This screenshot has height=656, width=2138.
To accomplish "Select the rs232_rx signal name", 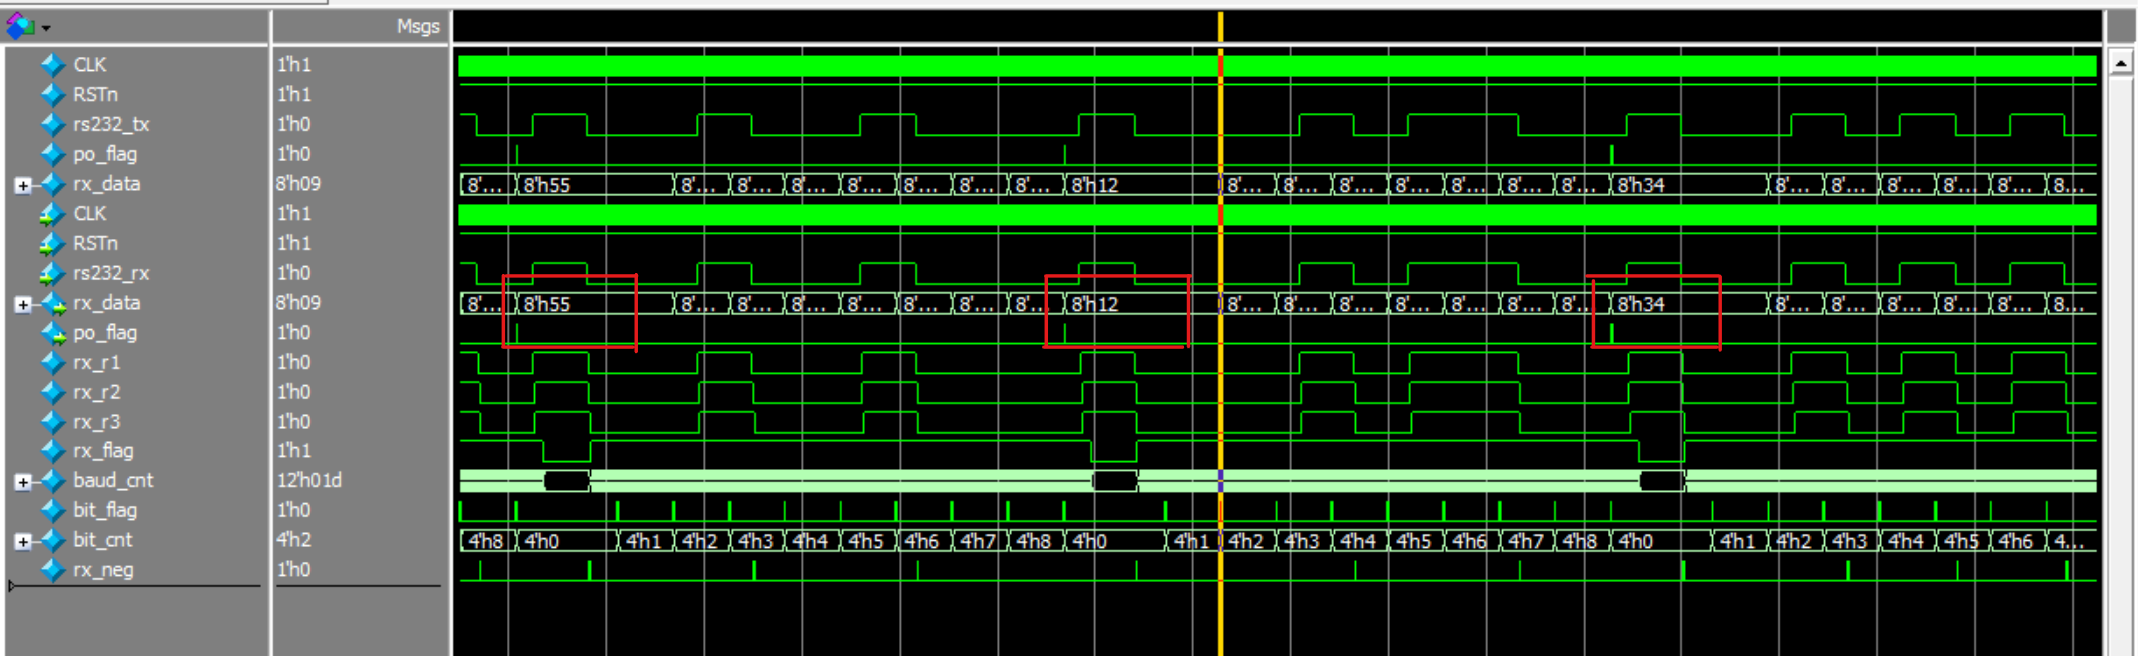I will click(111, 273).
